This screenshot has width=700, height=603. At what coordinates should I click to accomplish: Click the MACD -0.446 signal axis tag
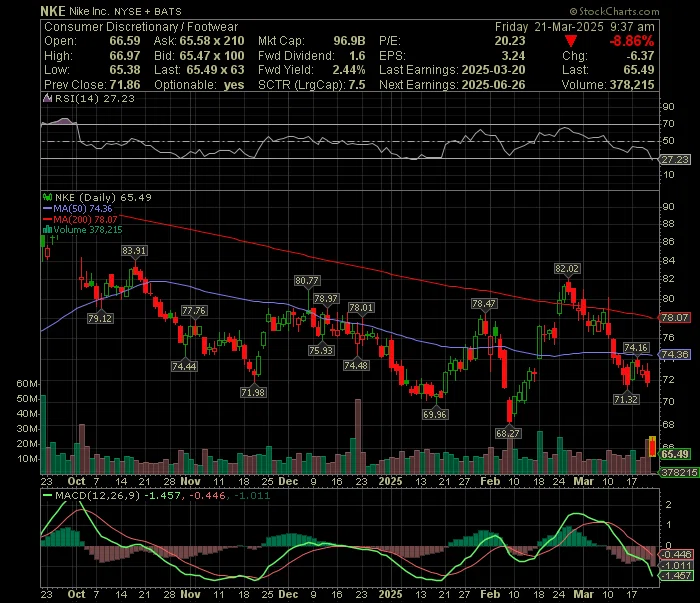coord(676,554)
